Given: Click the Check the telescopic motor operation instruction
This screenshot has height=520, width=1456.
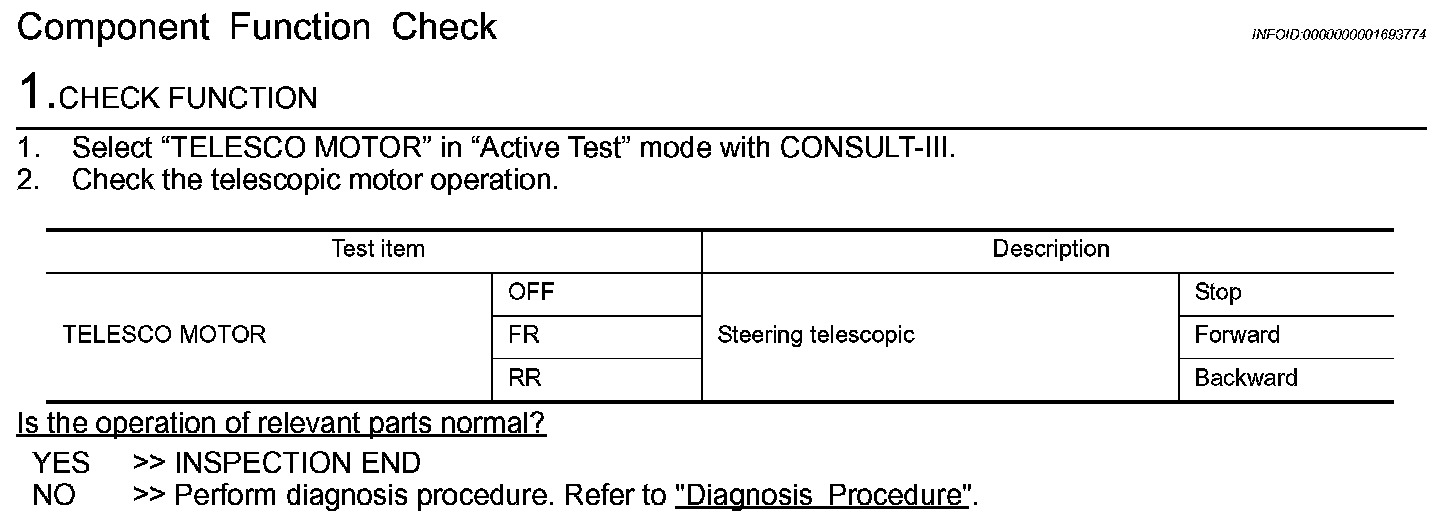Looking at the screenshot, I should (x=315, y=181).
